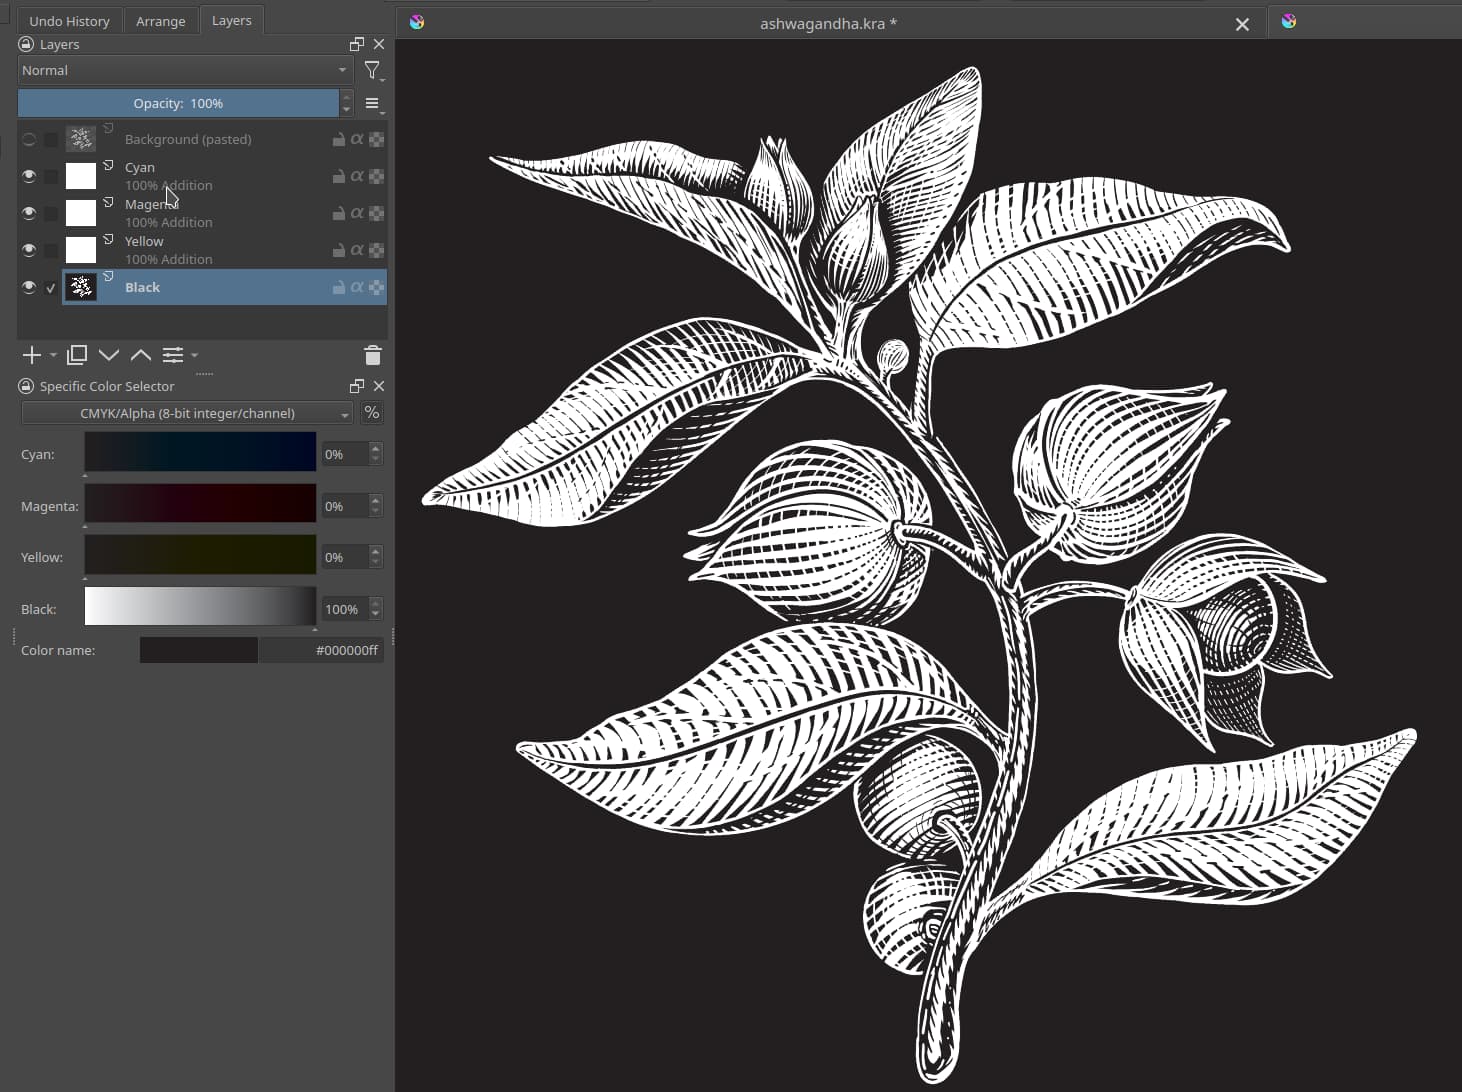Click the Add new layer plus icon
Image resolution: width=1462 pixels, height=1092 pixels.
pyautogui.click(x=31, y=355)
